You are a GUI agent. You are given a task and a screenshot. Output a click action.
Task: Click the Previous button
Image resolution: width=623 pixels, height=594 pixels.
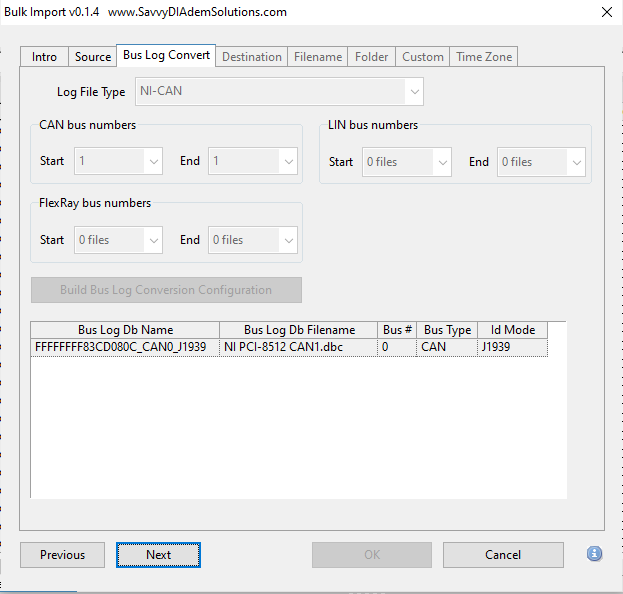point(63,555)
